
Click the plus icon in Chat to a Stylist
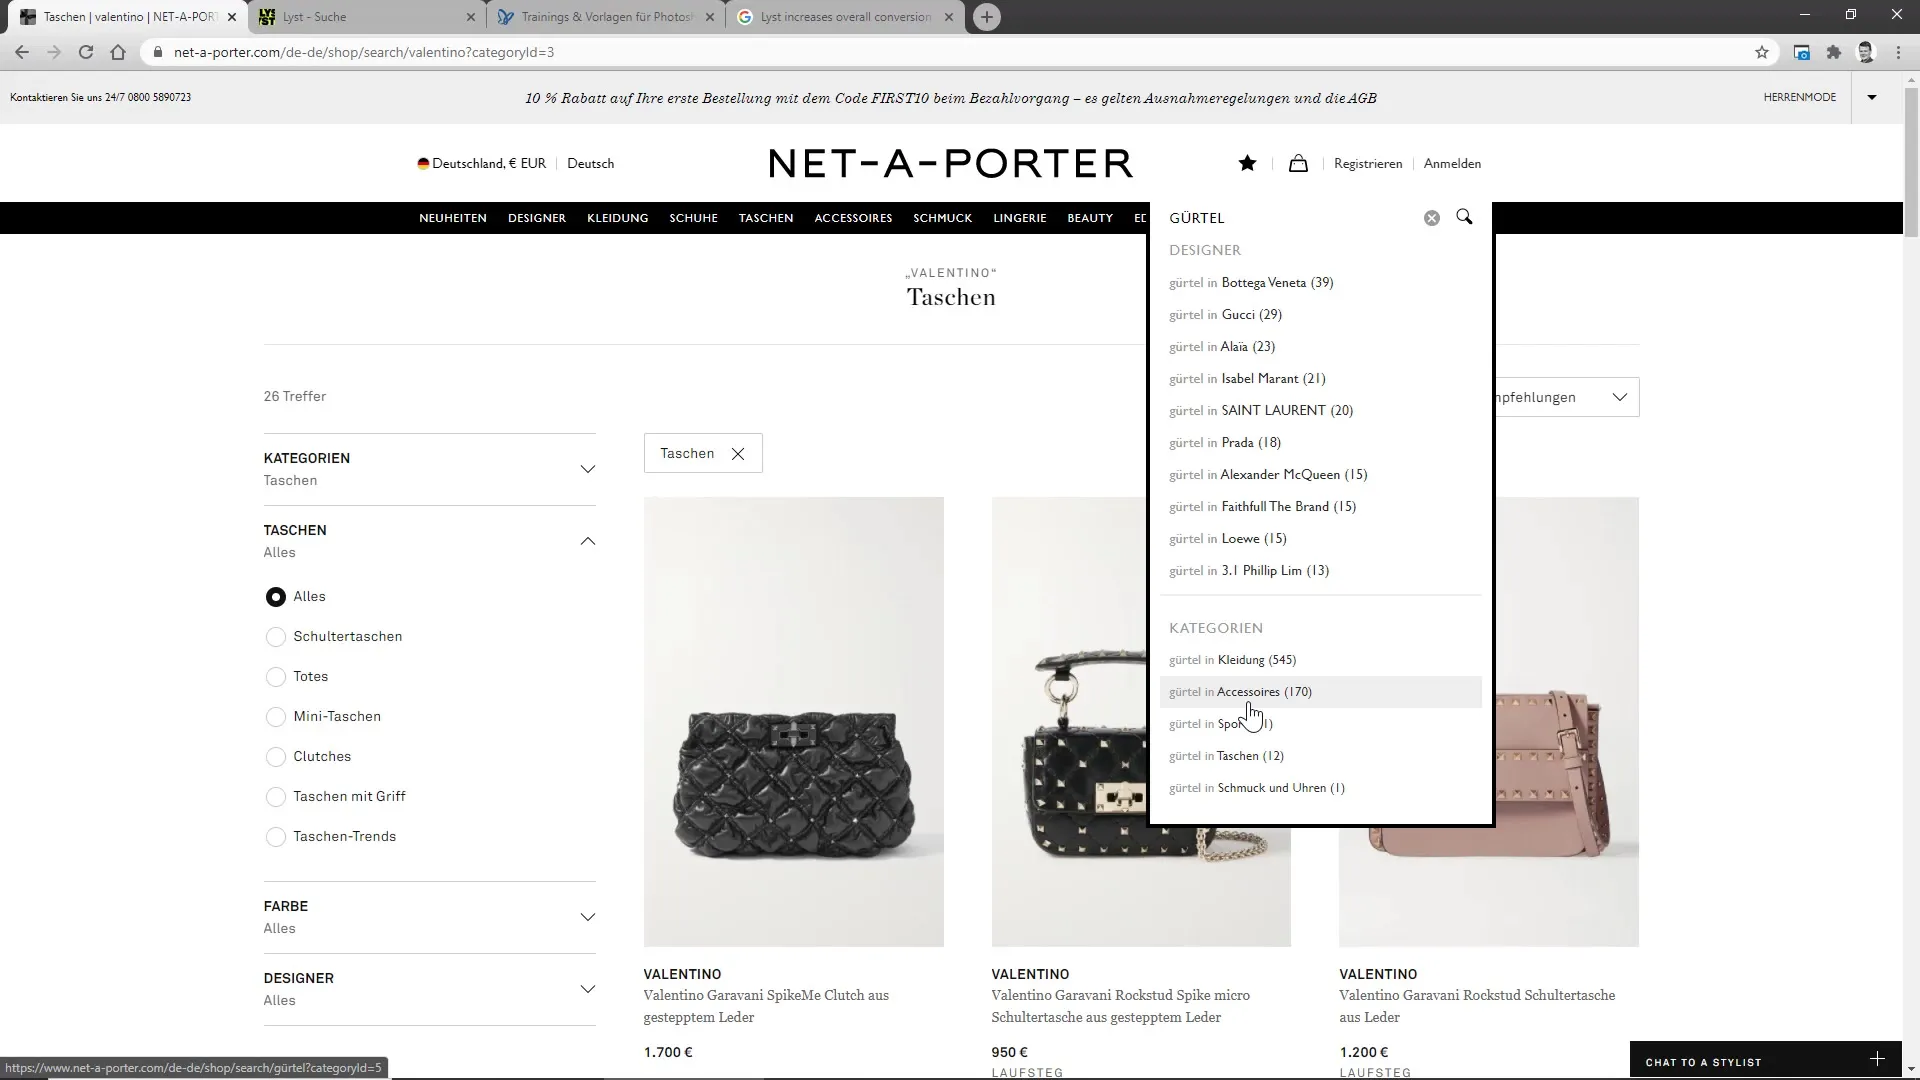[1877, 1059]
